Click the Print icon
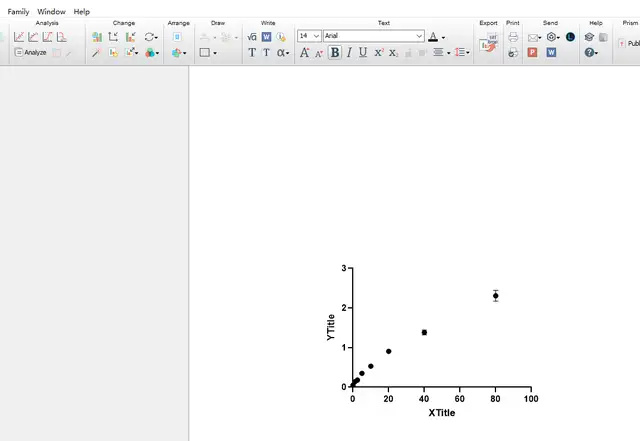The height and width of the screenshot is (441, 640). (x=513, y=37)
